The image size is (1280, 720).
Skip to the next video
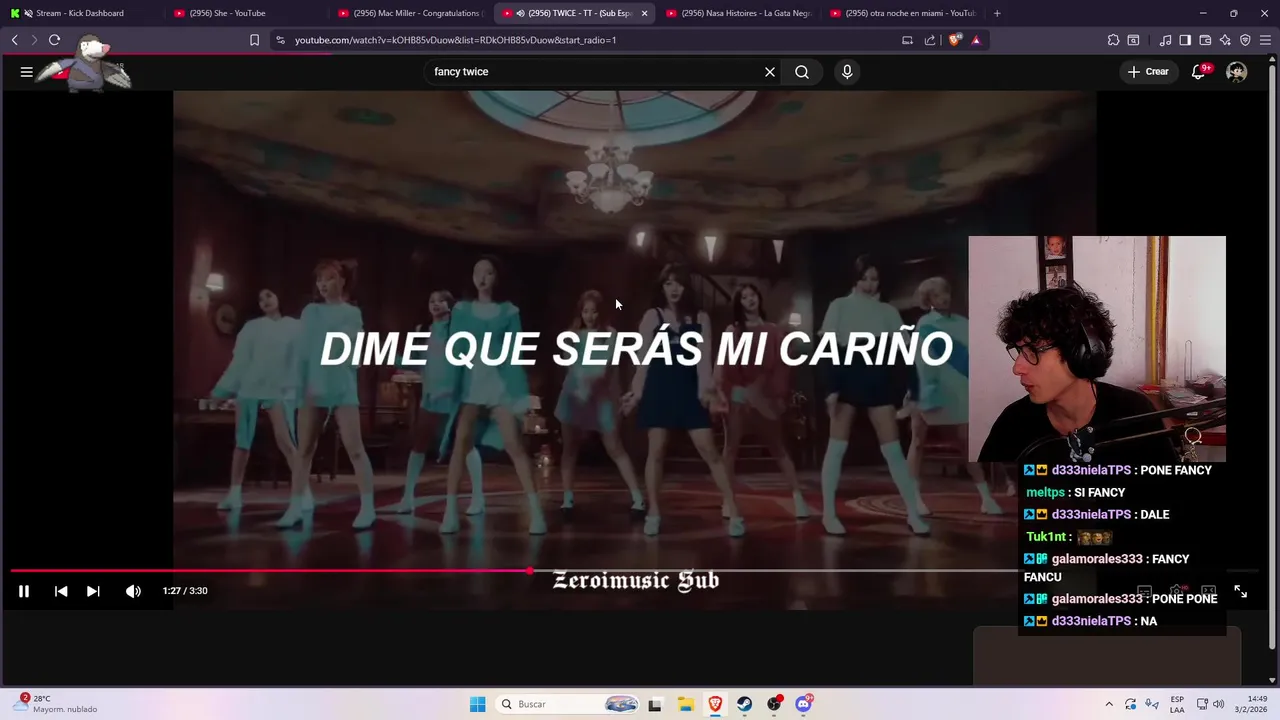click(x=93, y=591)
